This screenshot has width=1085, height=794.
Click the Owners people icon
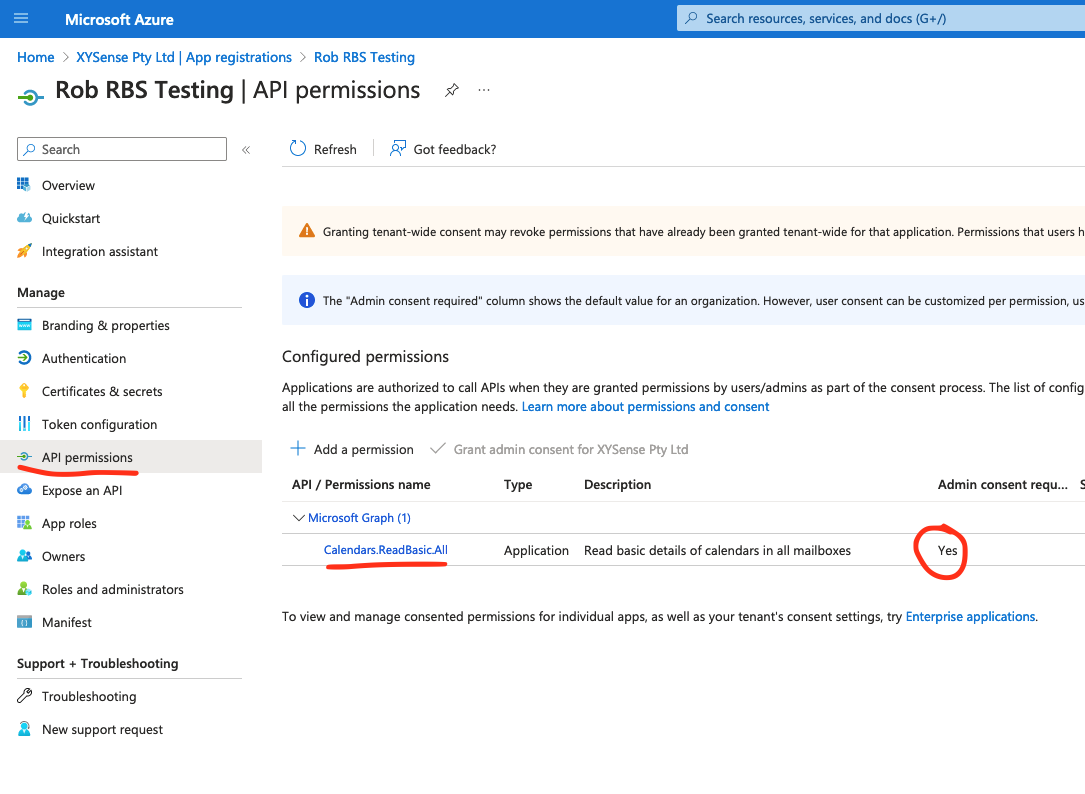[24, 556]
